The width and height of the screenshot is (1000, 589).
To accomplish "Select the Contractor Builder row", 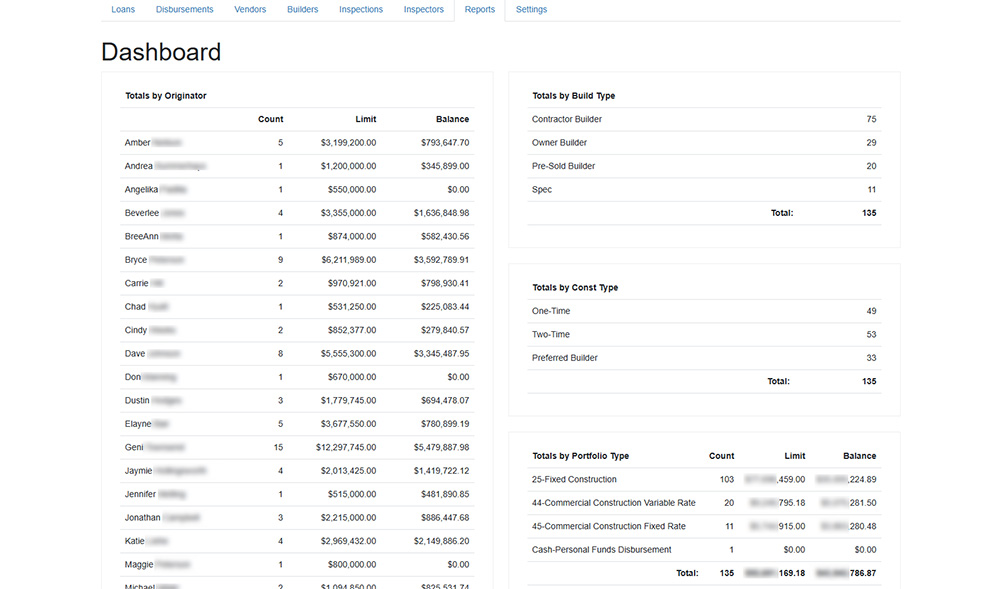I will 567,119.
